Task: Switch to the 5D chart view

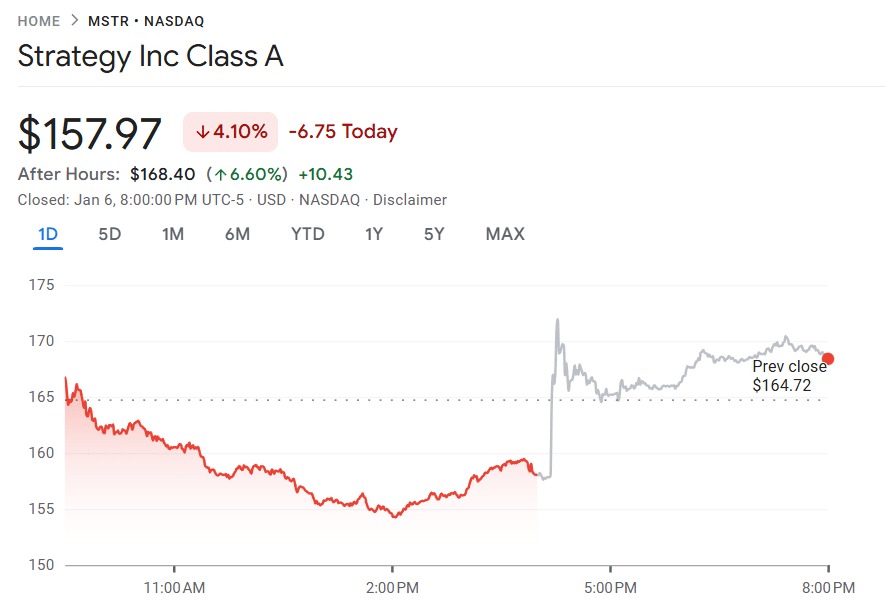Action: pos(108,233)
